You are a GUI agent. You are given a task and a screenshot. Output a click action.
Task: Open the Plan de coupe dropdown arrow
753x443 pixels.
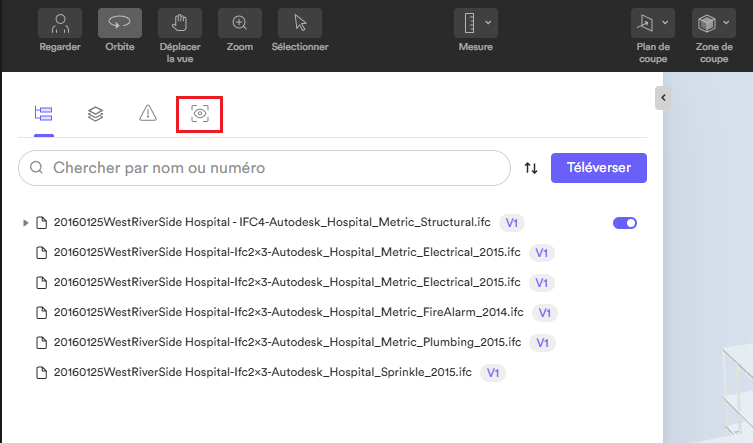point(665,23)
